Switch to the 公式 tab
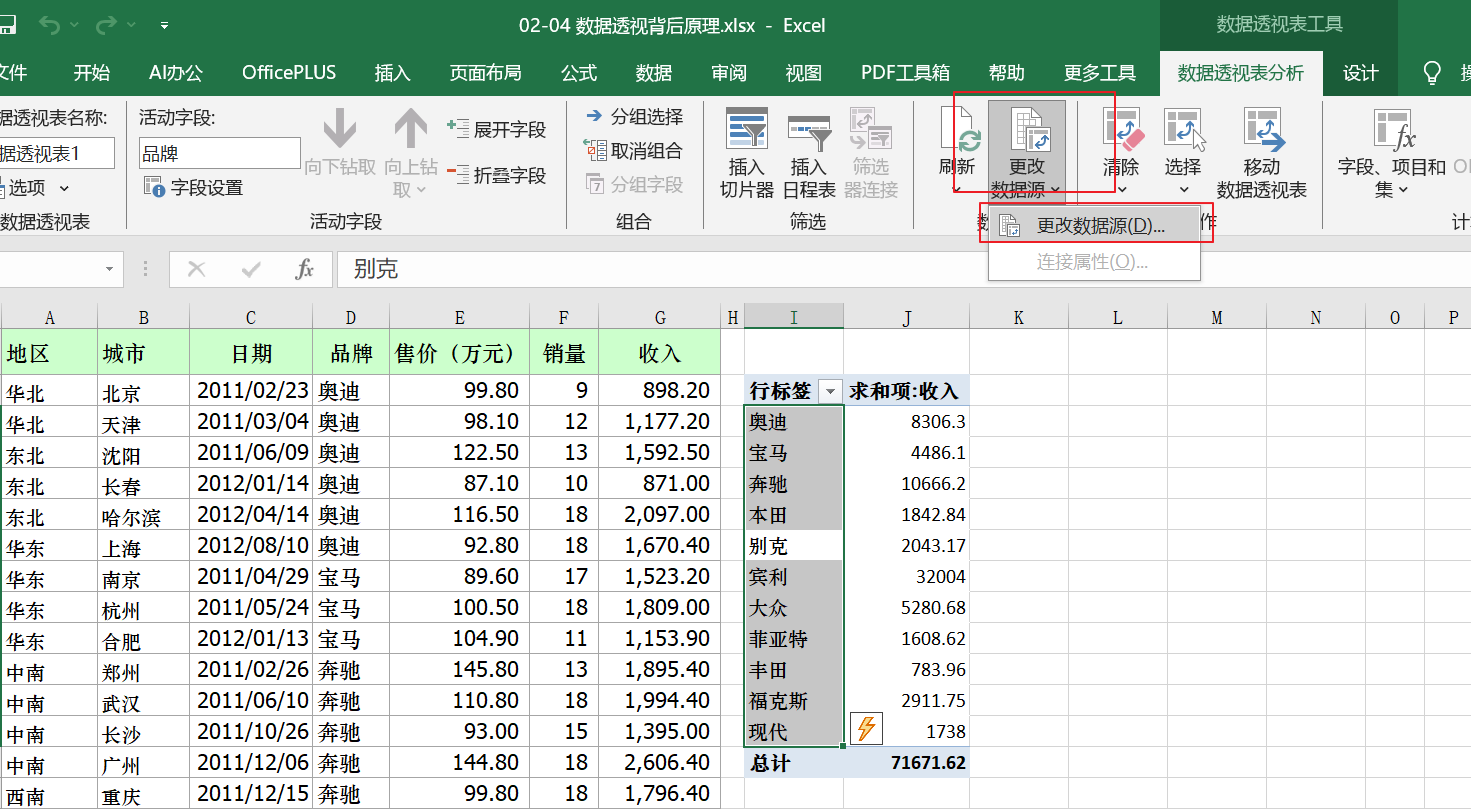Image resolution: width=1471 pixels, height=809 pixels. (579, 72)
